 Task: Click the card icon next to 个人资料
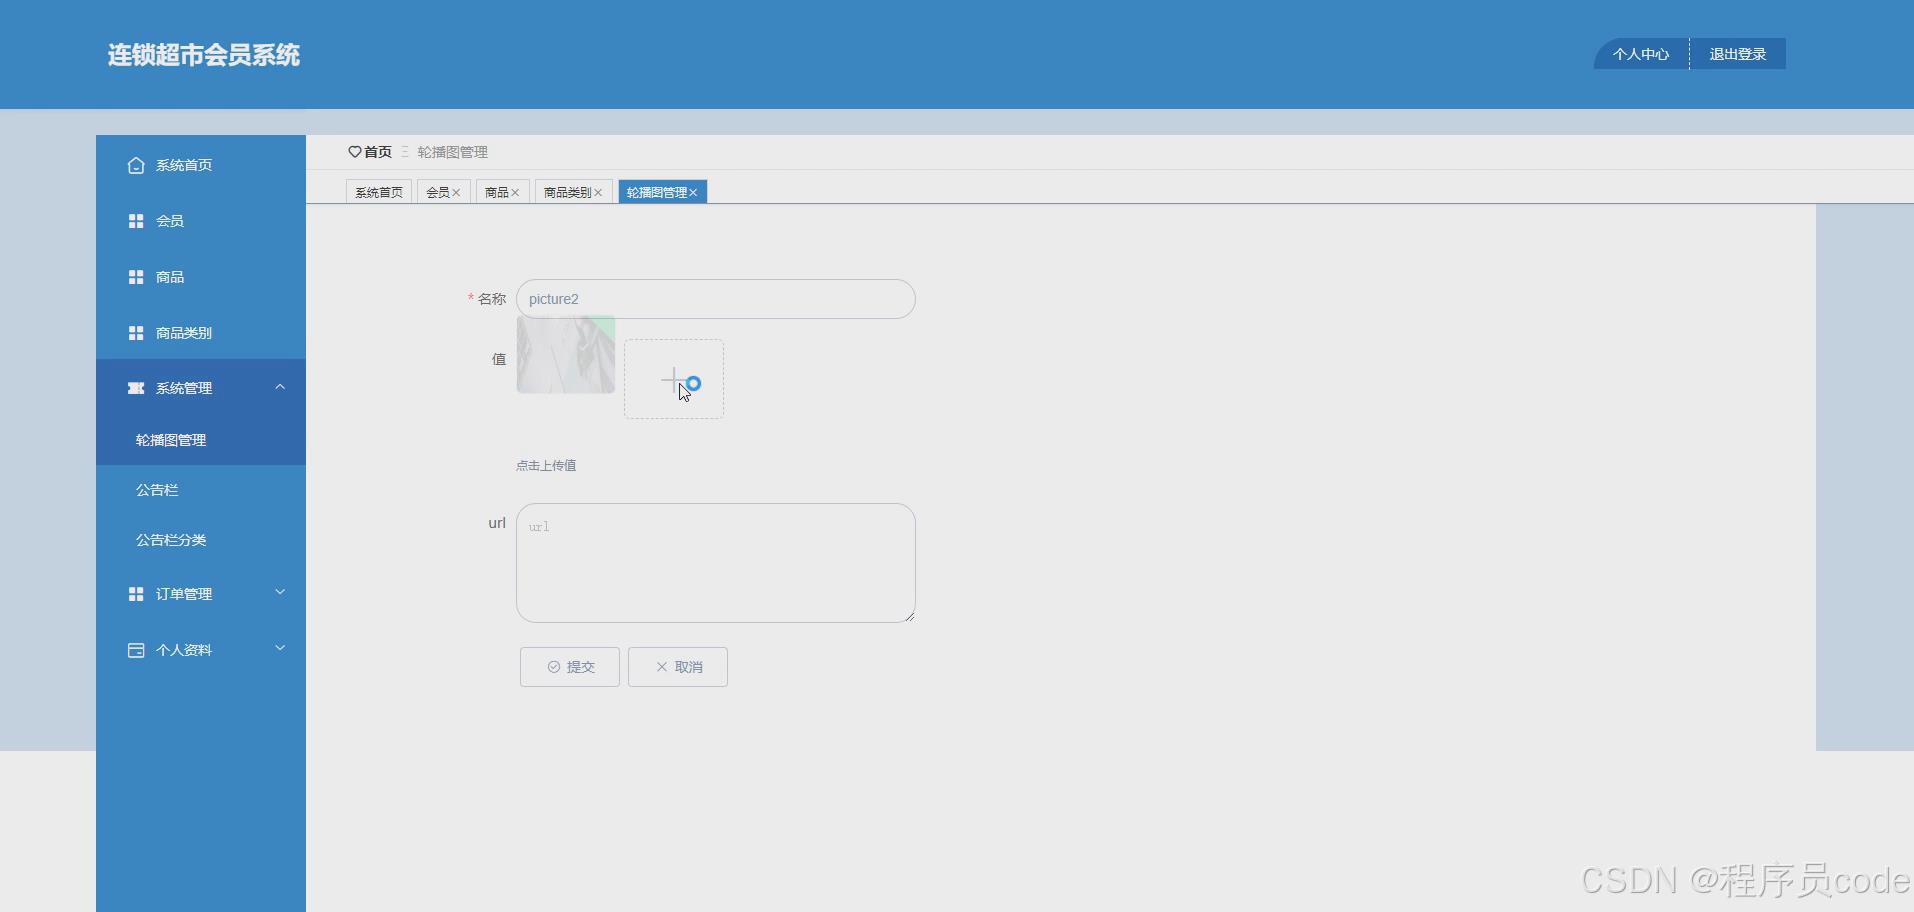[x=136, y=650]
